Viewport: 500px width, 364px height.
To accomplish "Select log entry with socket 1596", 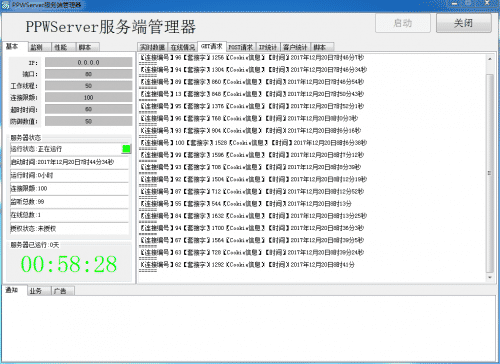I will tap(252, 155).
